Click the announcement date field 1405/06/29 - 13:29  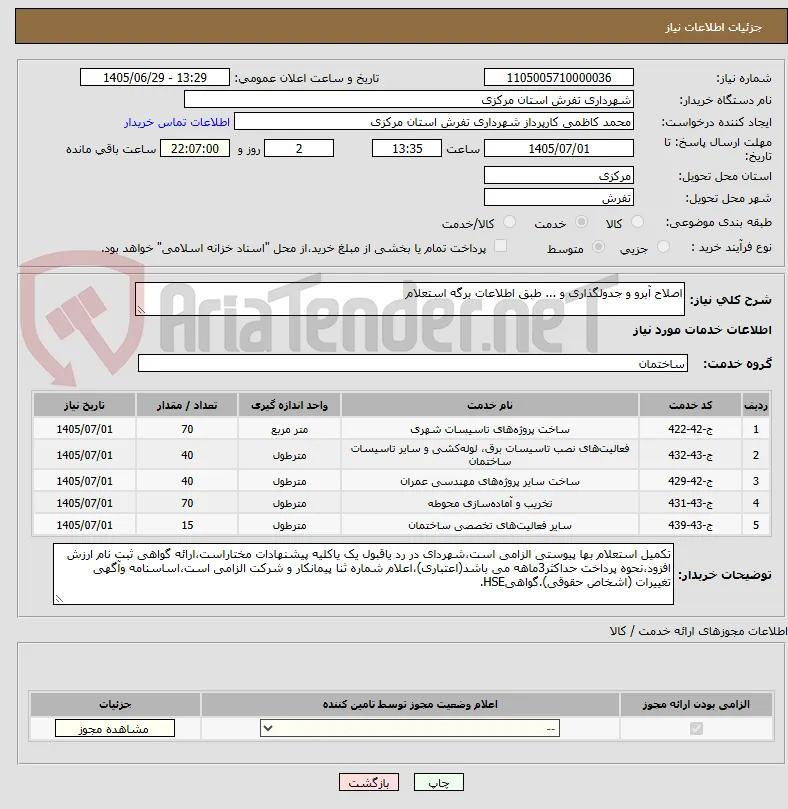coord(155,77)
